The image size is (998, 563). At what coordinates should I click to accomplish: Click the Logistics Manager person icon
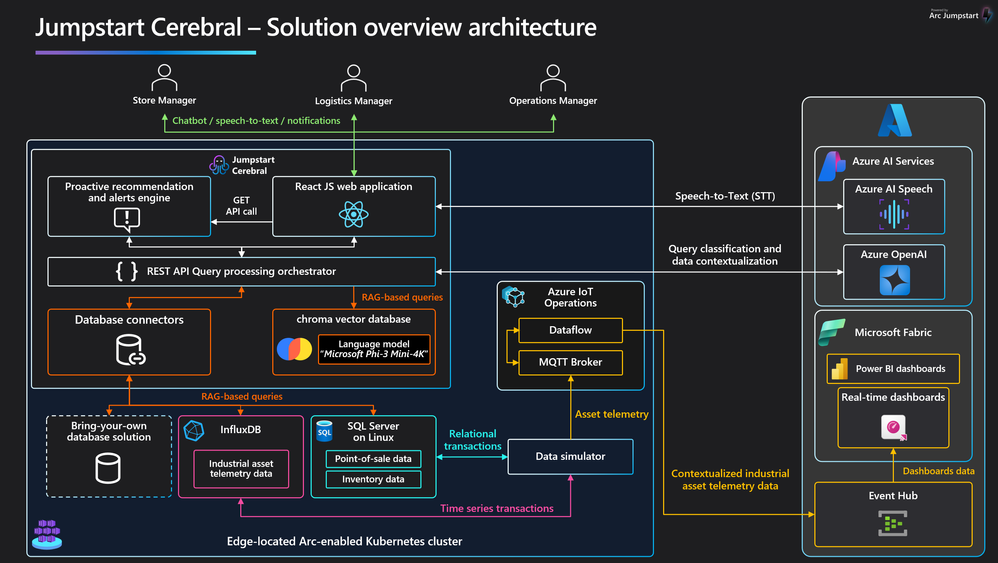[x=353, y=78]
